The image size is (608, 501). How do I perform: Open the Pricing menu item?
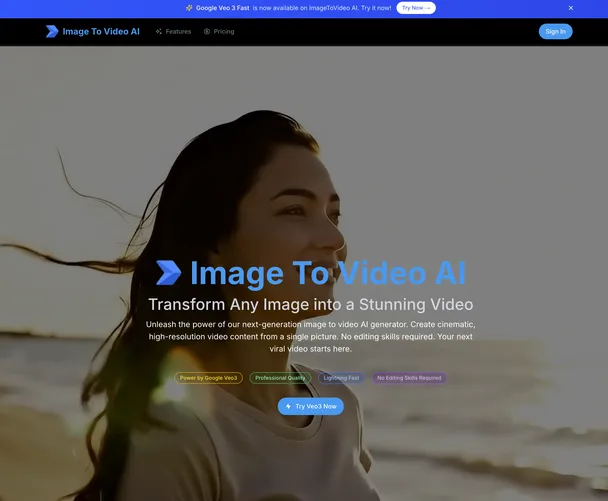pyautogui.click(x=219, y=31)
